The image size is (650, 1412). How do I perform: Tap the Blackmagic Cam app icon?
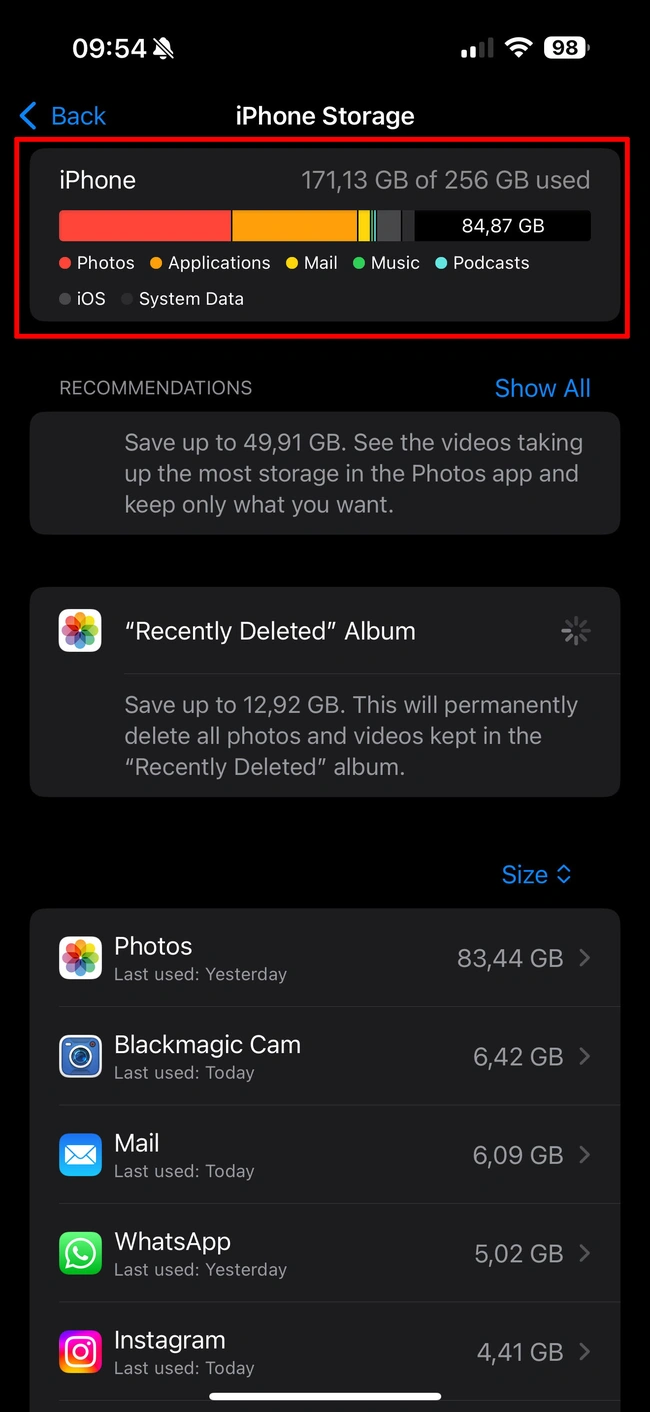click(x=80, y=1056)
